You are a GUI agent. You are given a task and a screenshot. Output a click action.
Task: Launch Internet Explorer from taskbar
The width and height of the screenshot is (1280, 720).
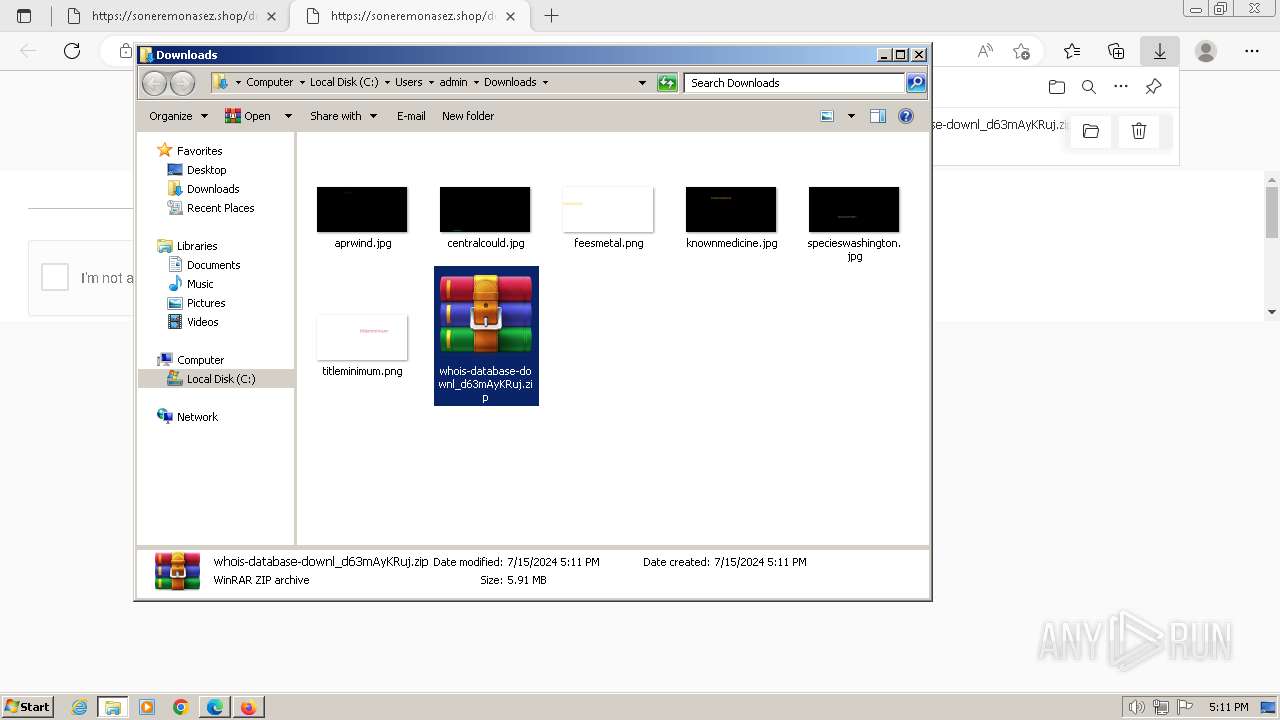click(x=80, y=707)
